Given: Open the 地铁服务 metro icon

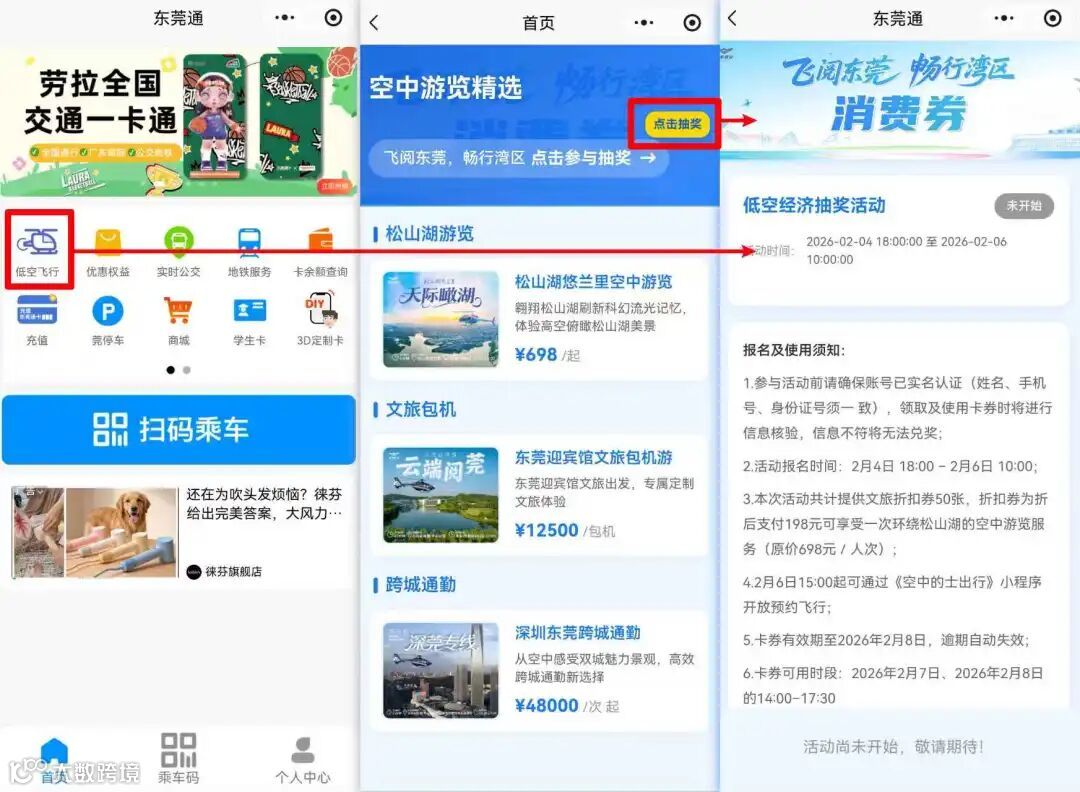Looking at the screenshot, I should pyautogui.click(x=249, y=243).
